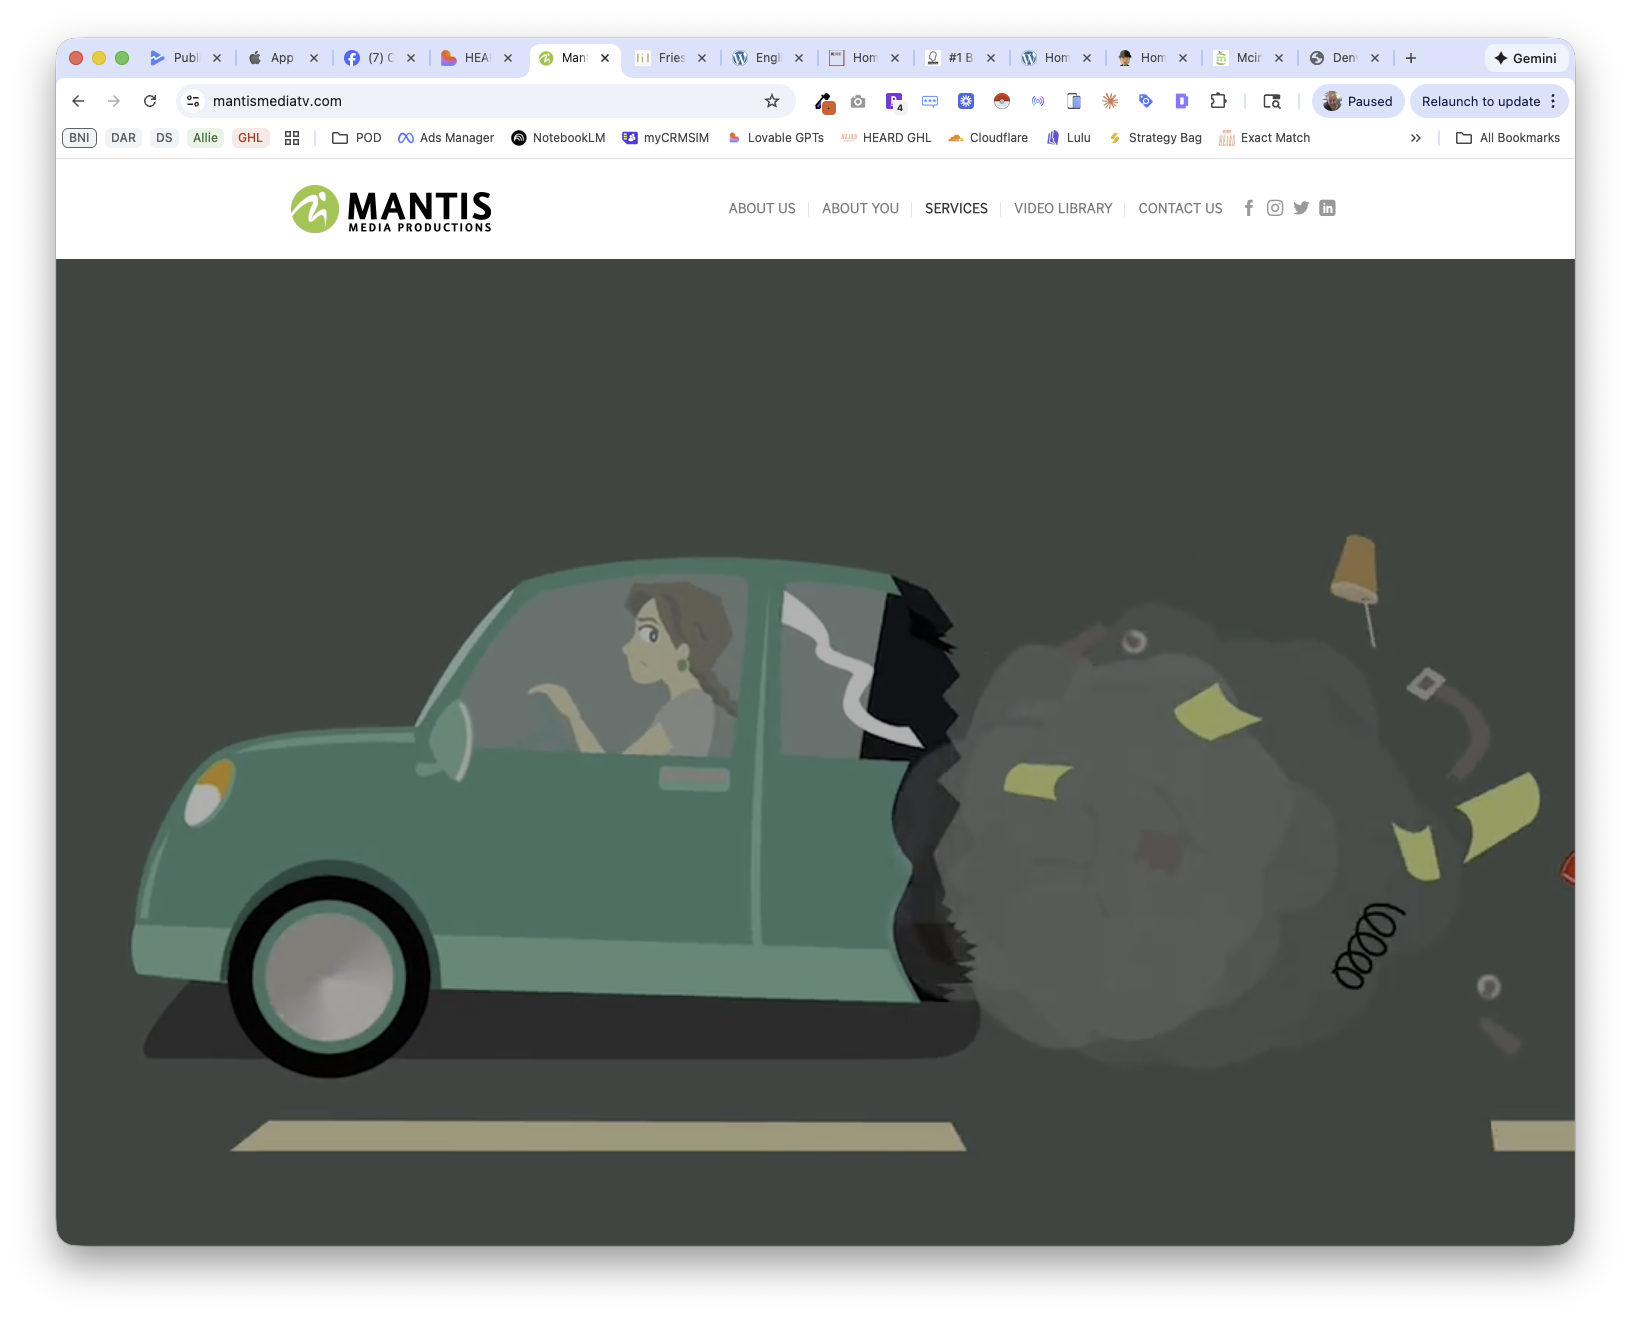1631x1320 pixels.
Task: Open the LinkedIn social icon
Action: pos(1327,208)
